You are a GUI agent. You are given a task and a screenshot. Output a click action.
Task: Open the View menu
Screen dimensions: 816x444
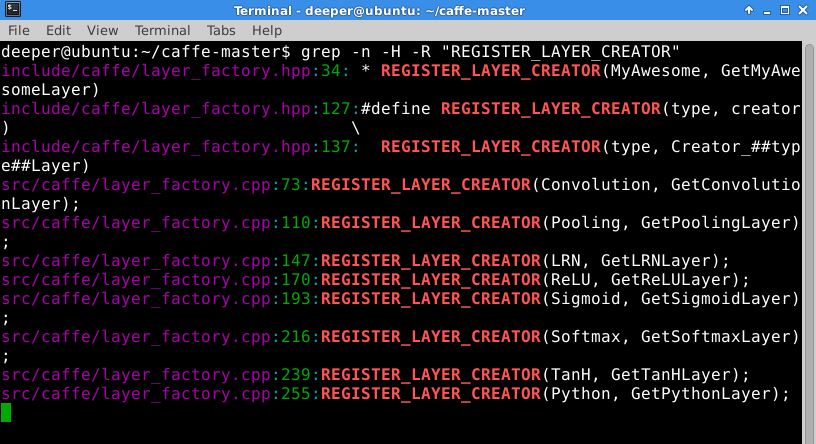point(103,31)
